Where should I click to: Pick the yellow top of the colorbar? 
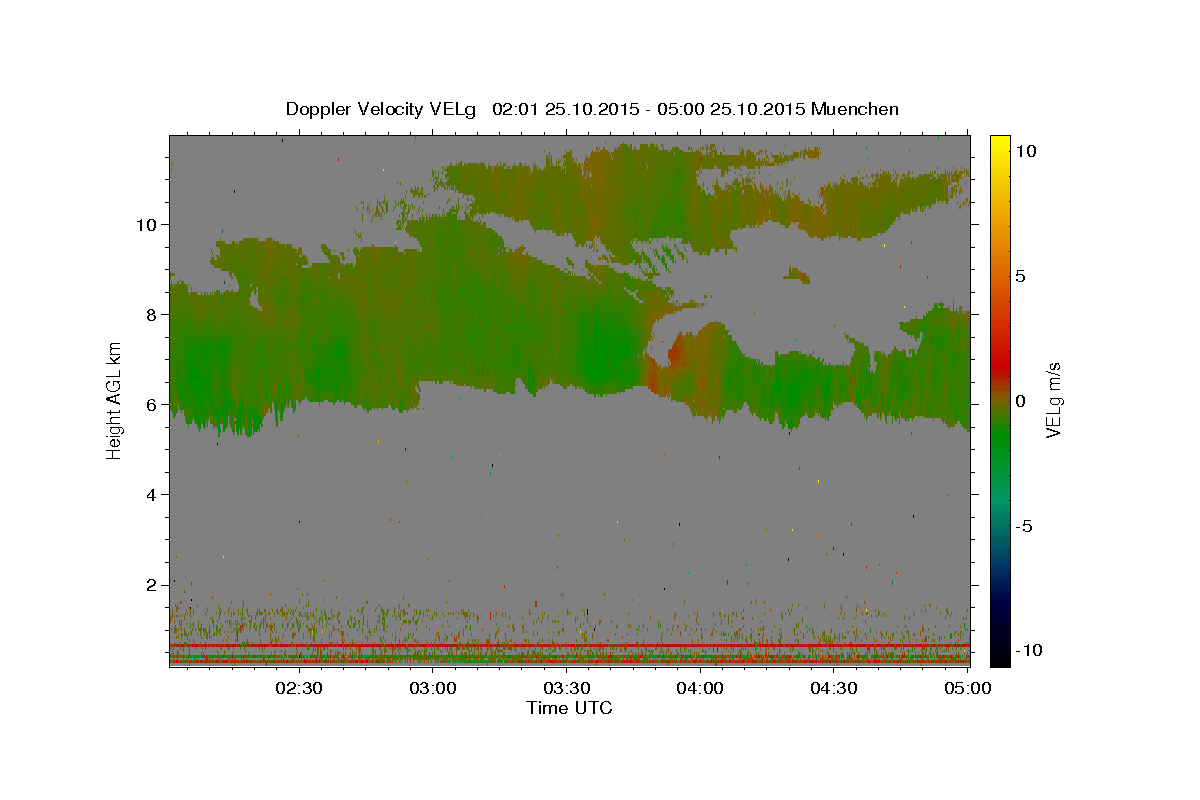1000,145
